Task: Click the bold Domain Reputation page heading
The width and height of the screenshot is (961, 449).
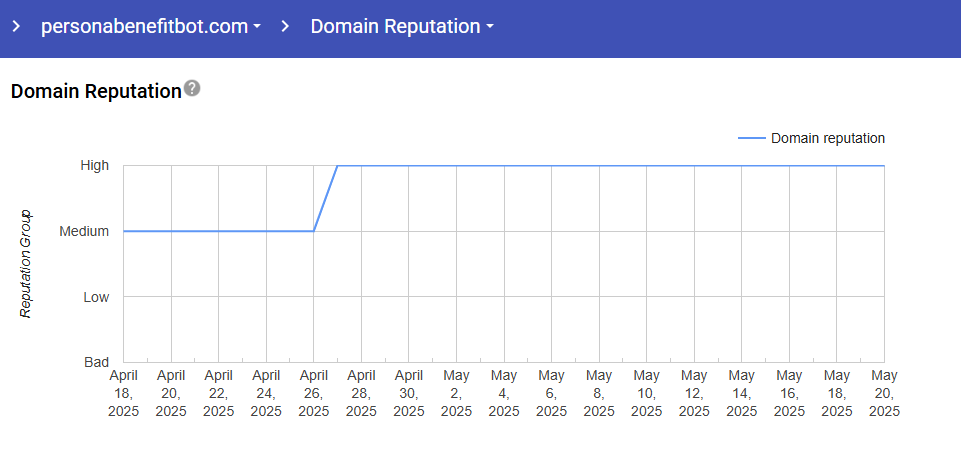Action: pyautogui.click(x=95, y=91)
